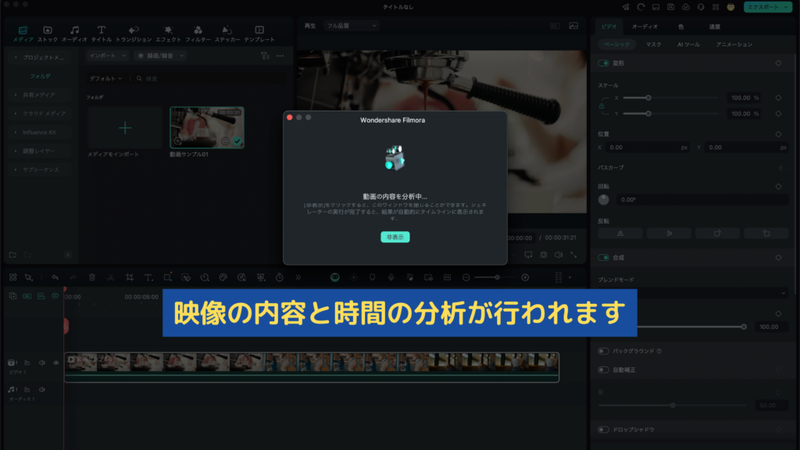Click the メディアをインポート plus tile
The height and width of the screenshot is (450, 800).
pos(125,128)
